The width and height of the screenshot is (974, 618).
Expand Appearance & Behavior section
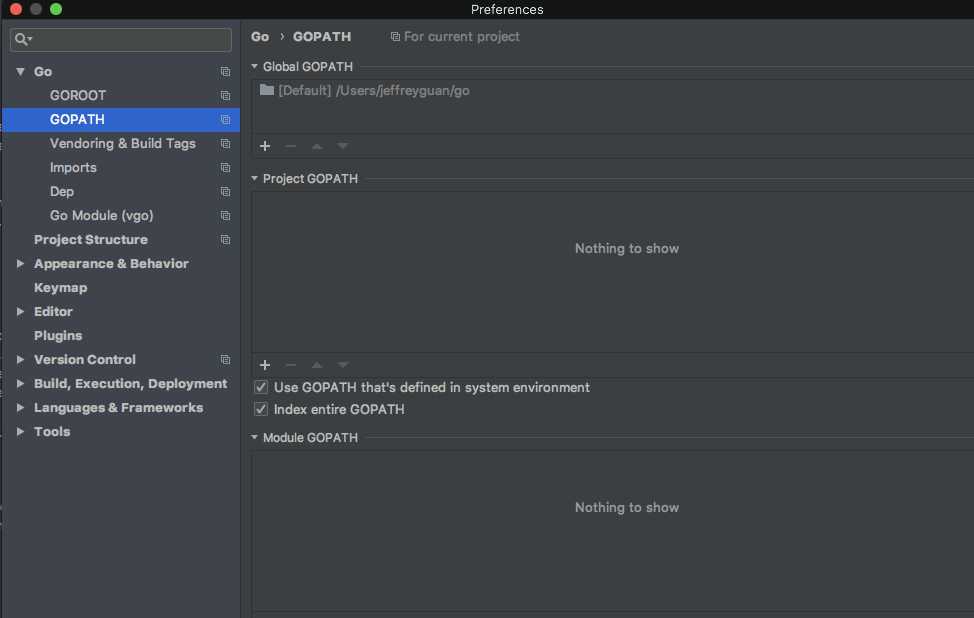tap(20, 264)
